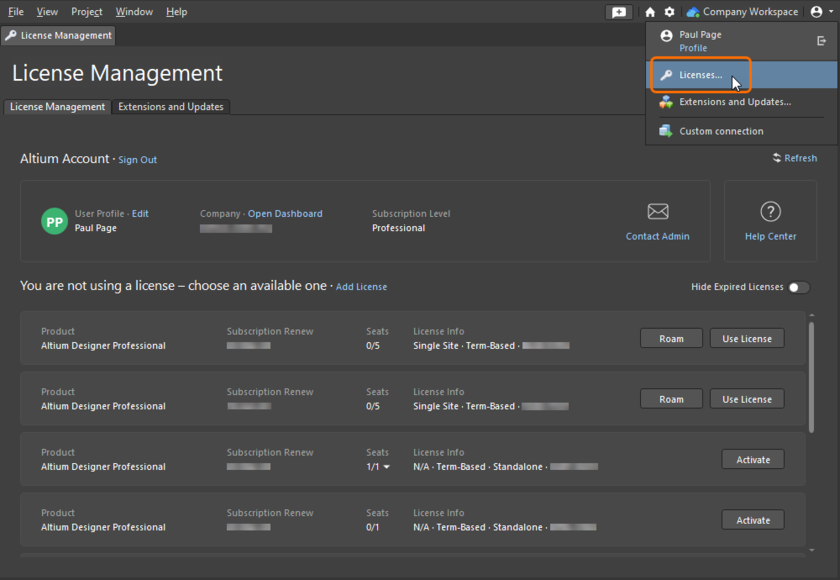Open the feedback comment icon in the toolbar
The height and width of the screenshot is (580, 840).
point(619,11)
